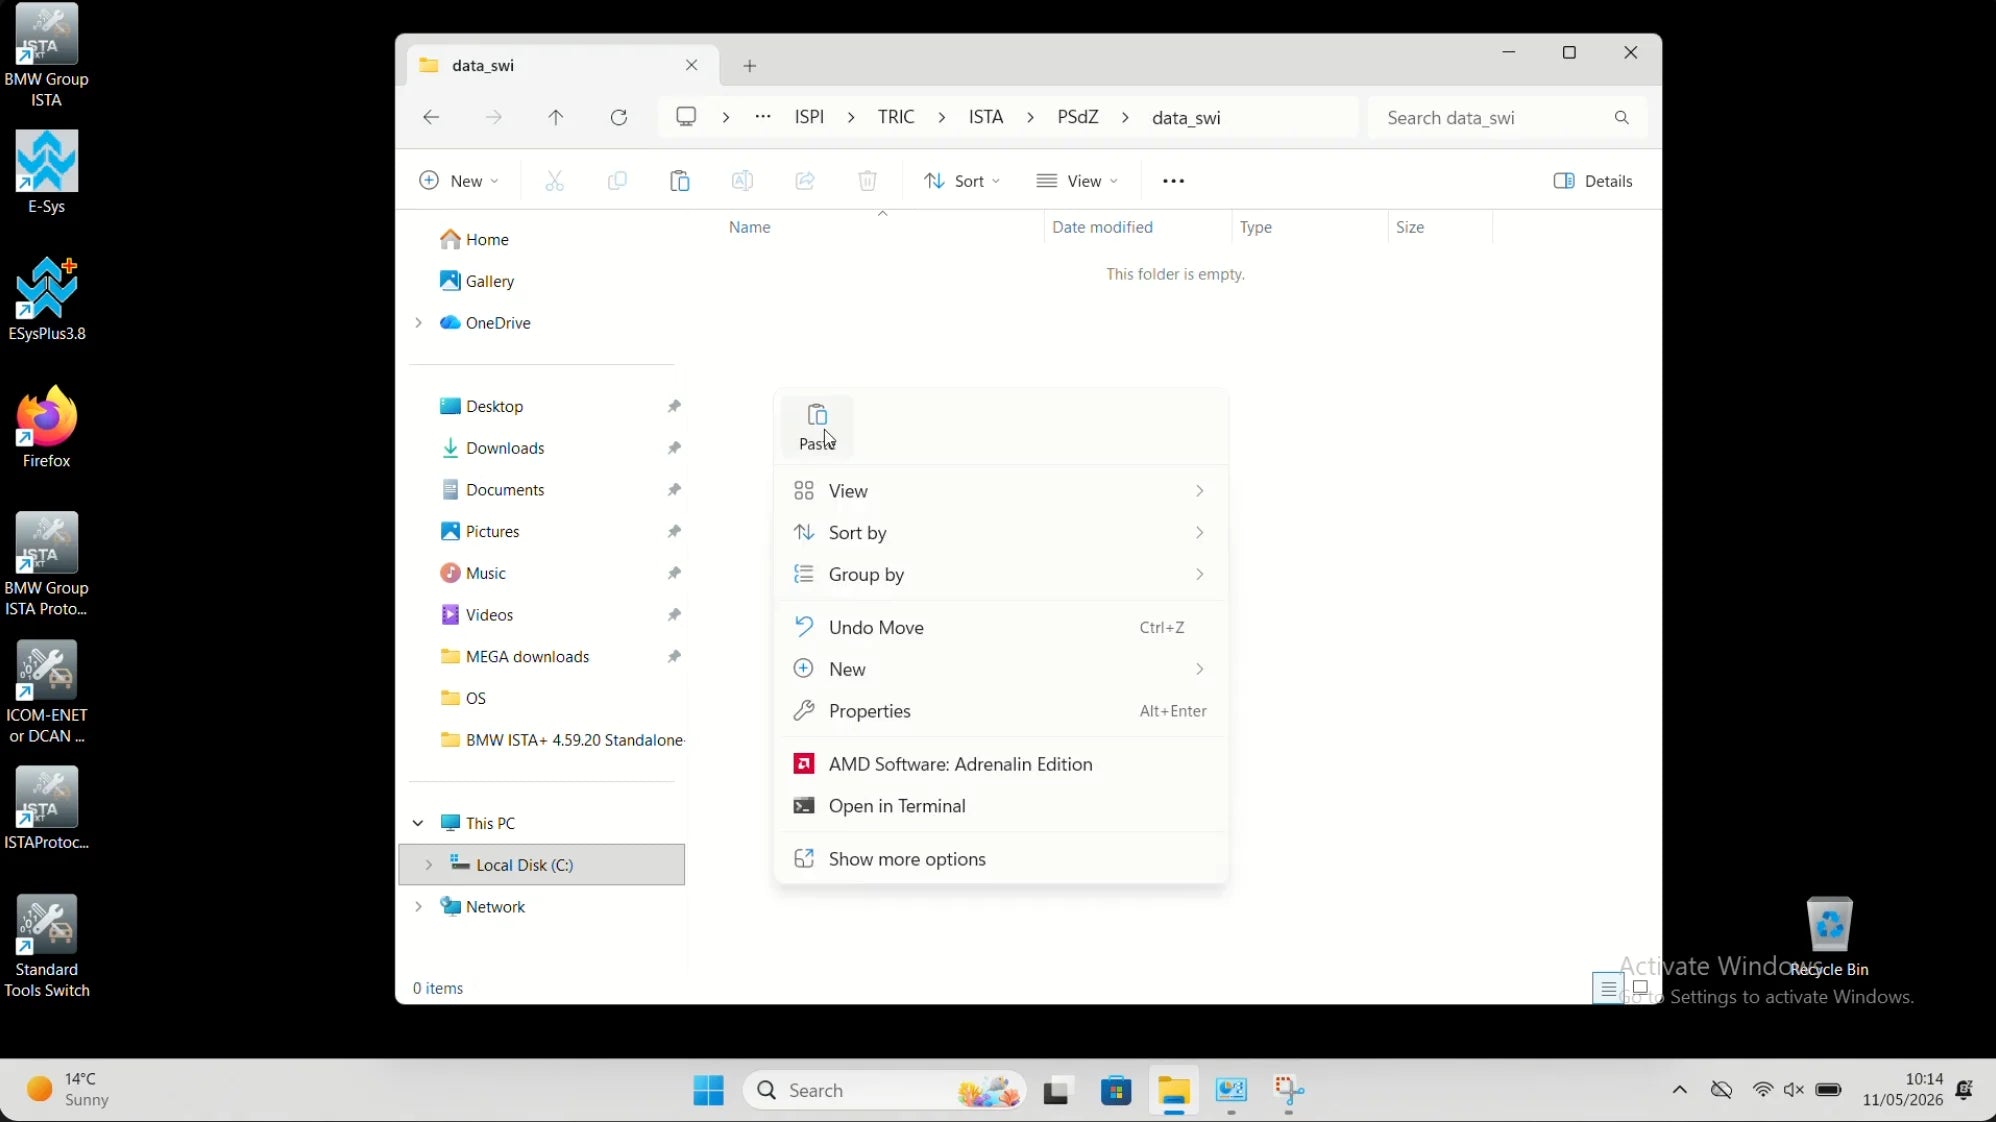1996x1122 pixels.
Task: Expand the Network tree node
Action: (x=419, y=907)
